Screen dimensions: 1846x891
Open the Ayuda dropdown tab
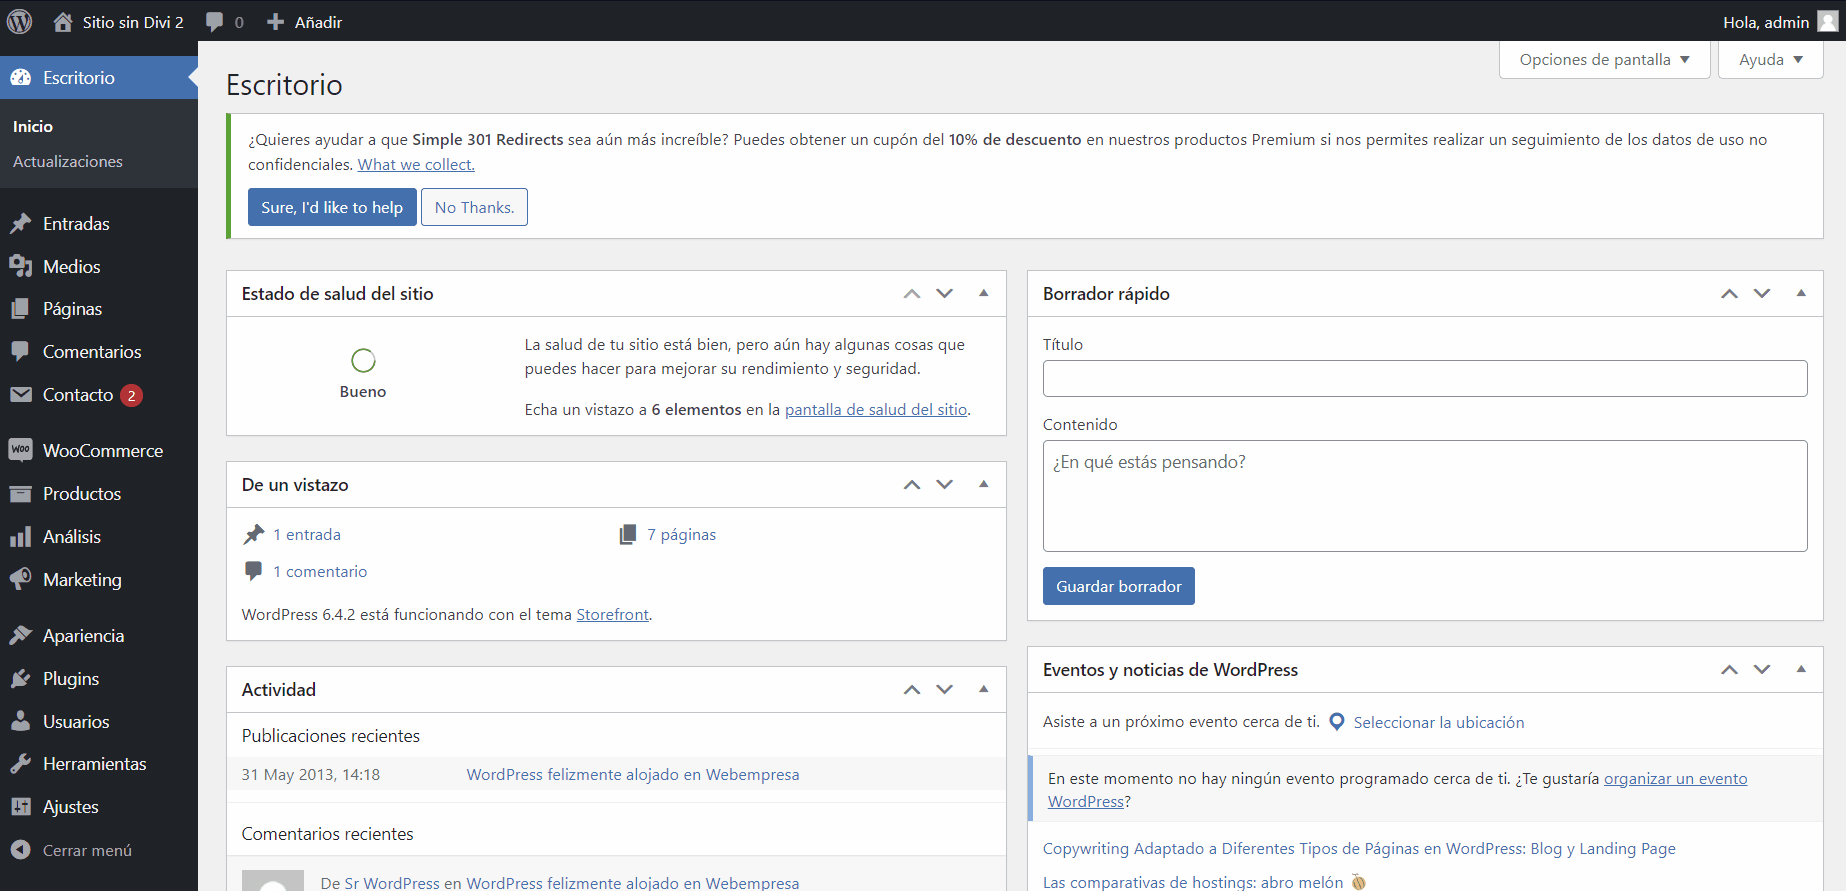pyautogui.click(x=1770, y=60)
